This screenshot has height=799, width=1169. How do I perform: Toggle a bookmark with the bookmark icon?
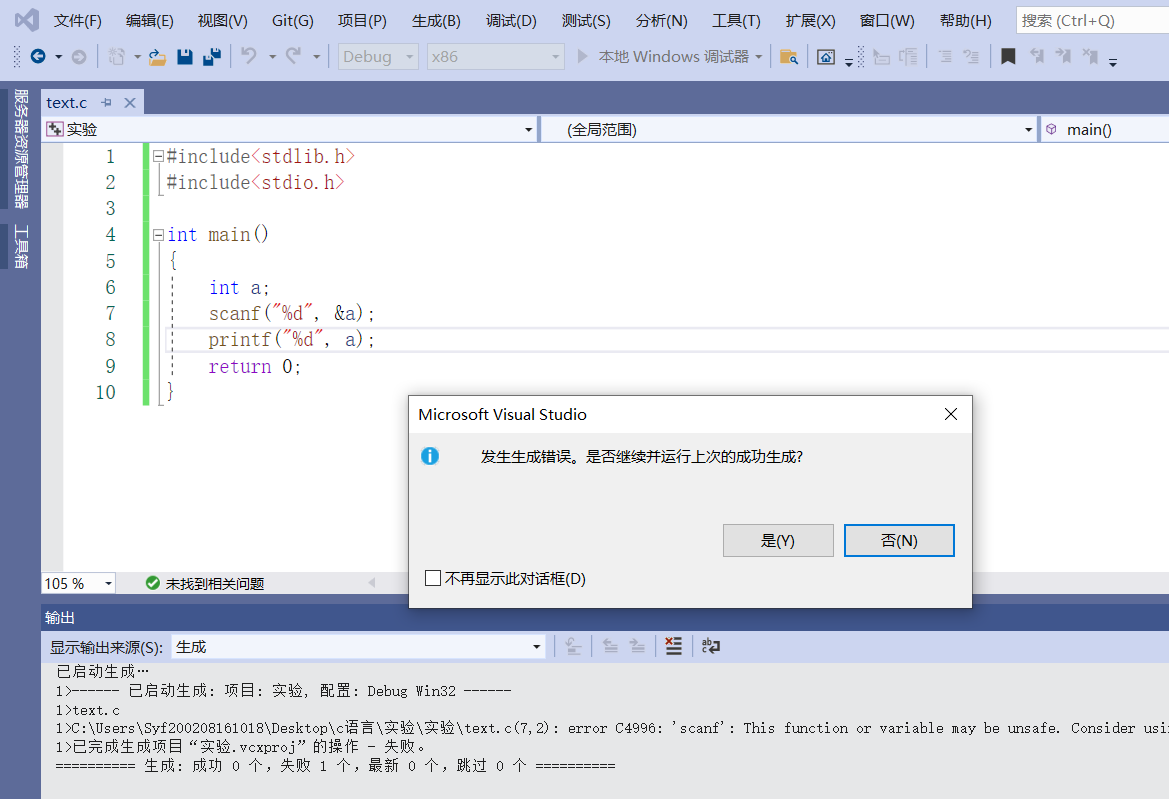(1008, 57)
